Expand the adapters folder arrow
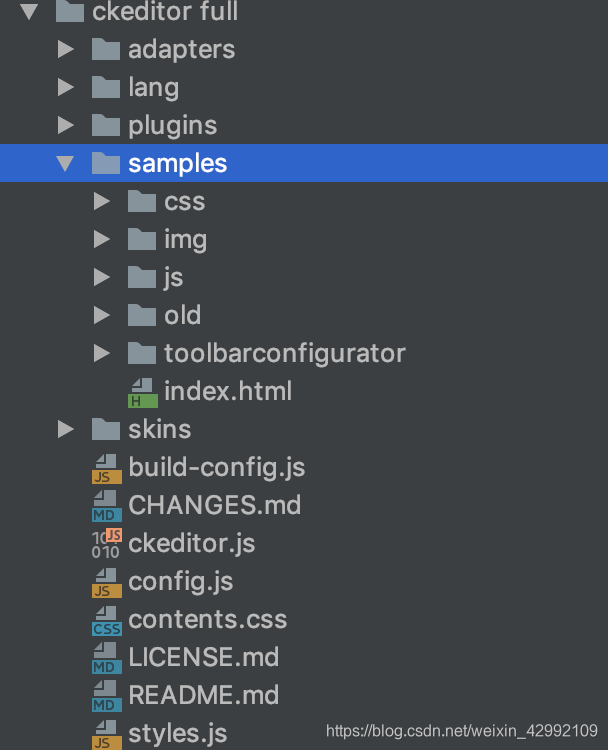 (66, 49)
